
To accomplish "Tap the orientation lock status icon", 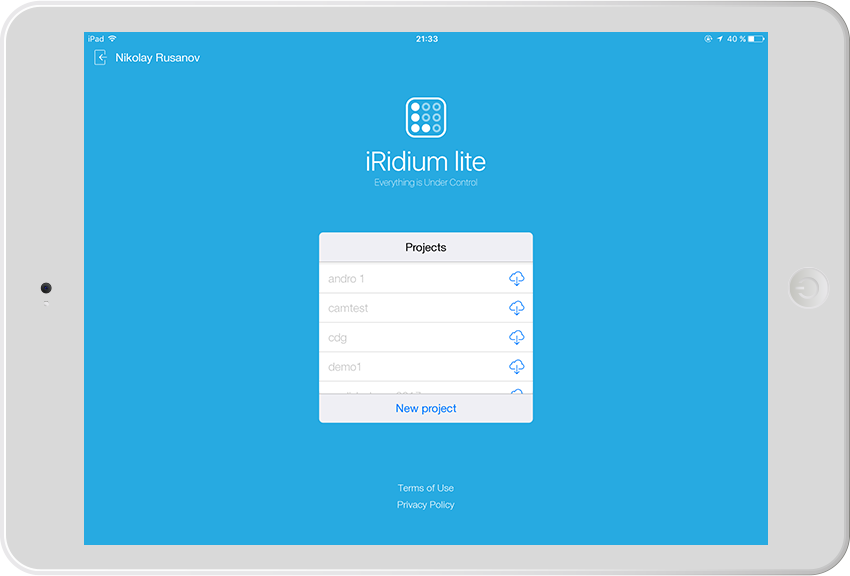I will click(708, 39).
